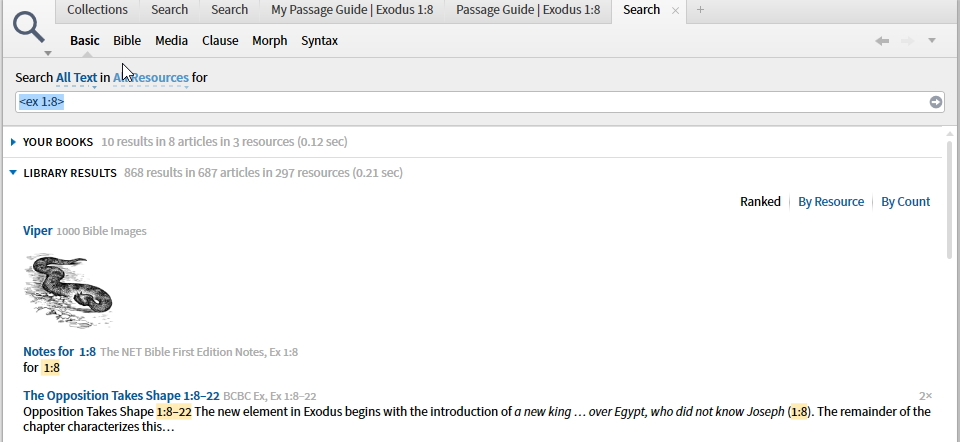Run search with the arrow go button
The height and width of the screenshot is (442, 960).
point(936,102)
